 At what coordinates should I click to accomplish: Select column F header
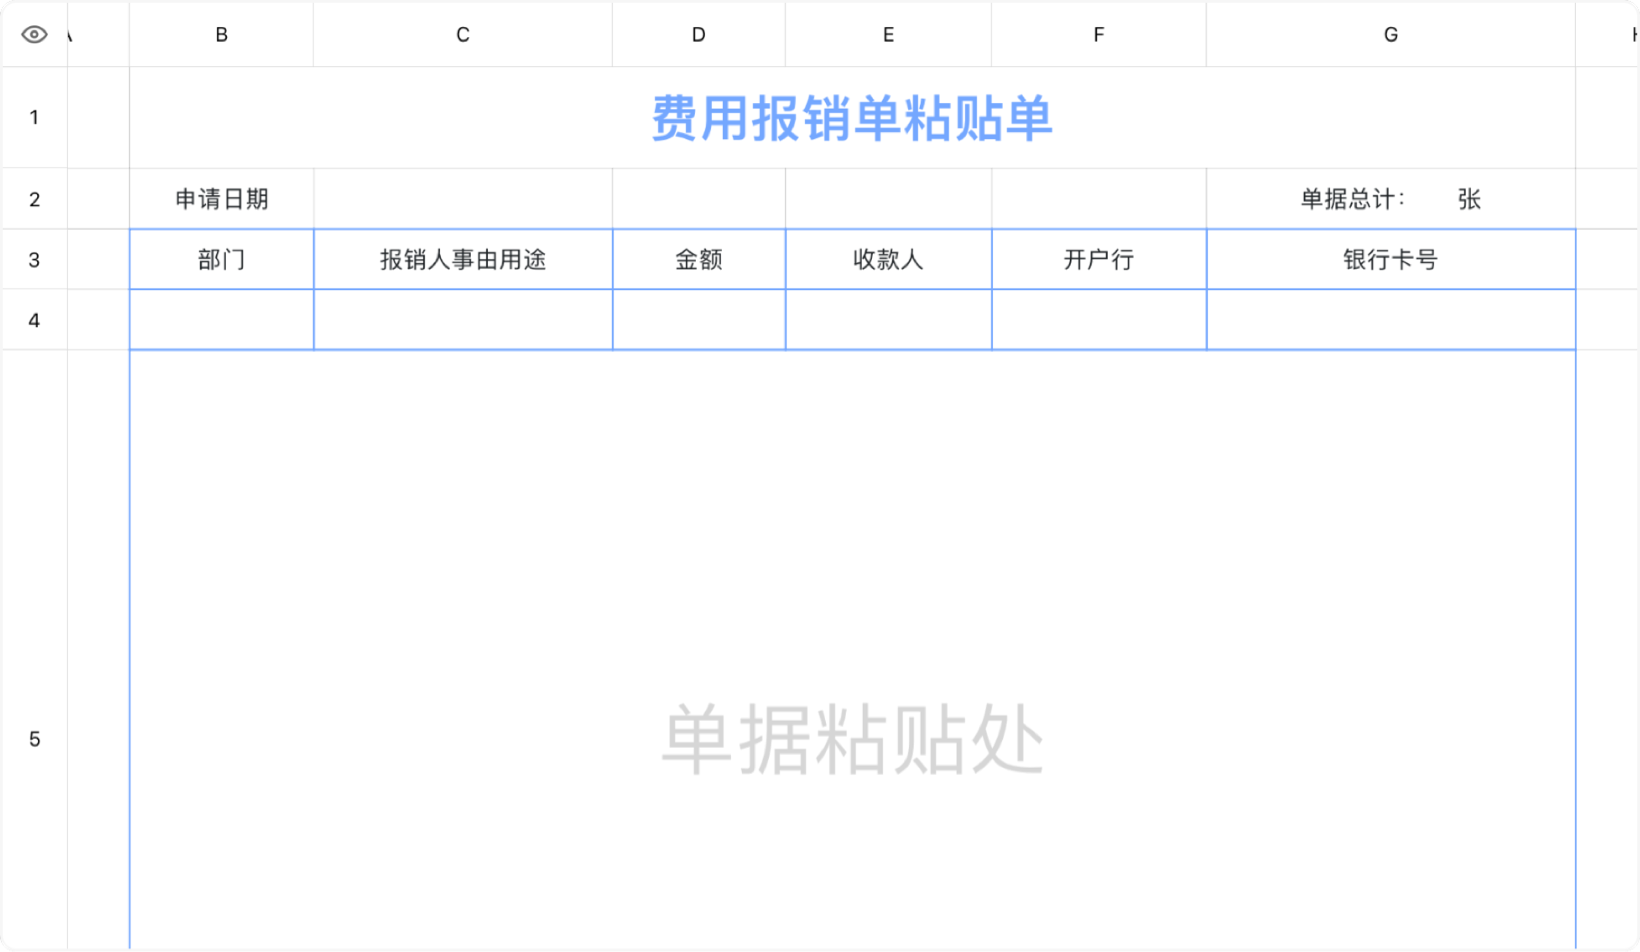point(1099,35)
